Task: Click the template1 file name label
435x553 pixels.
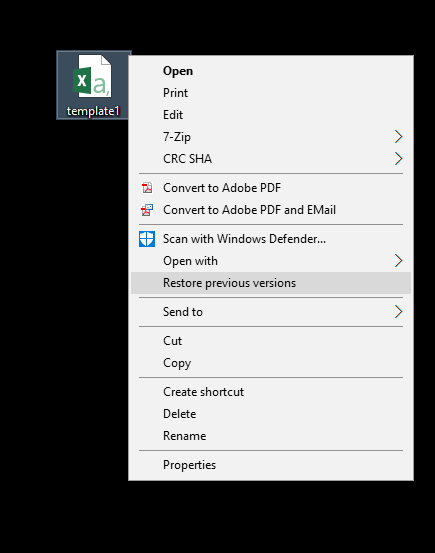Action: [93, 111]
